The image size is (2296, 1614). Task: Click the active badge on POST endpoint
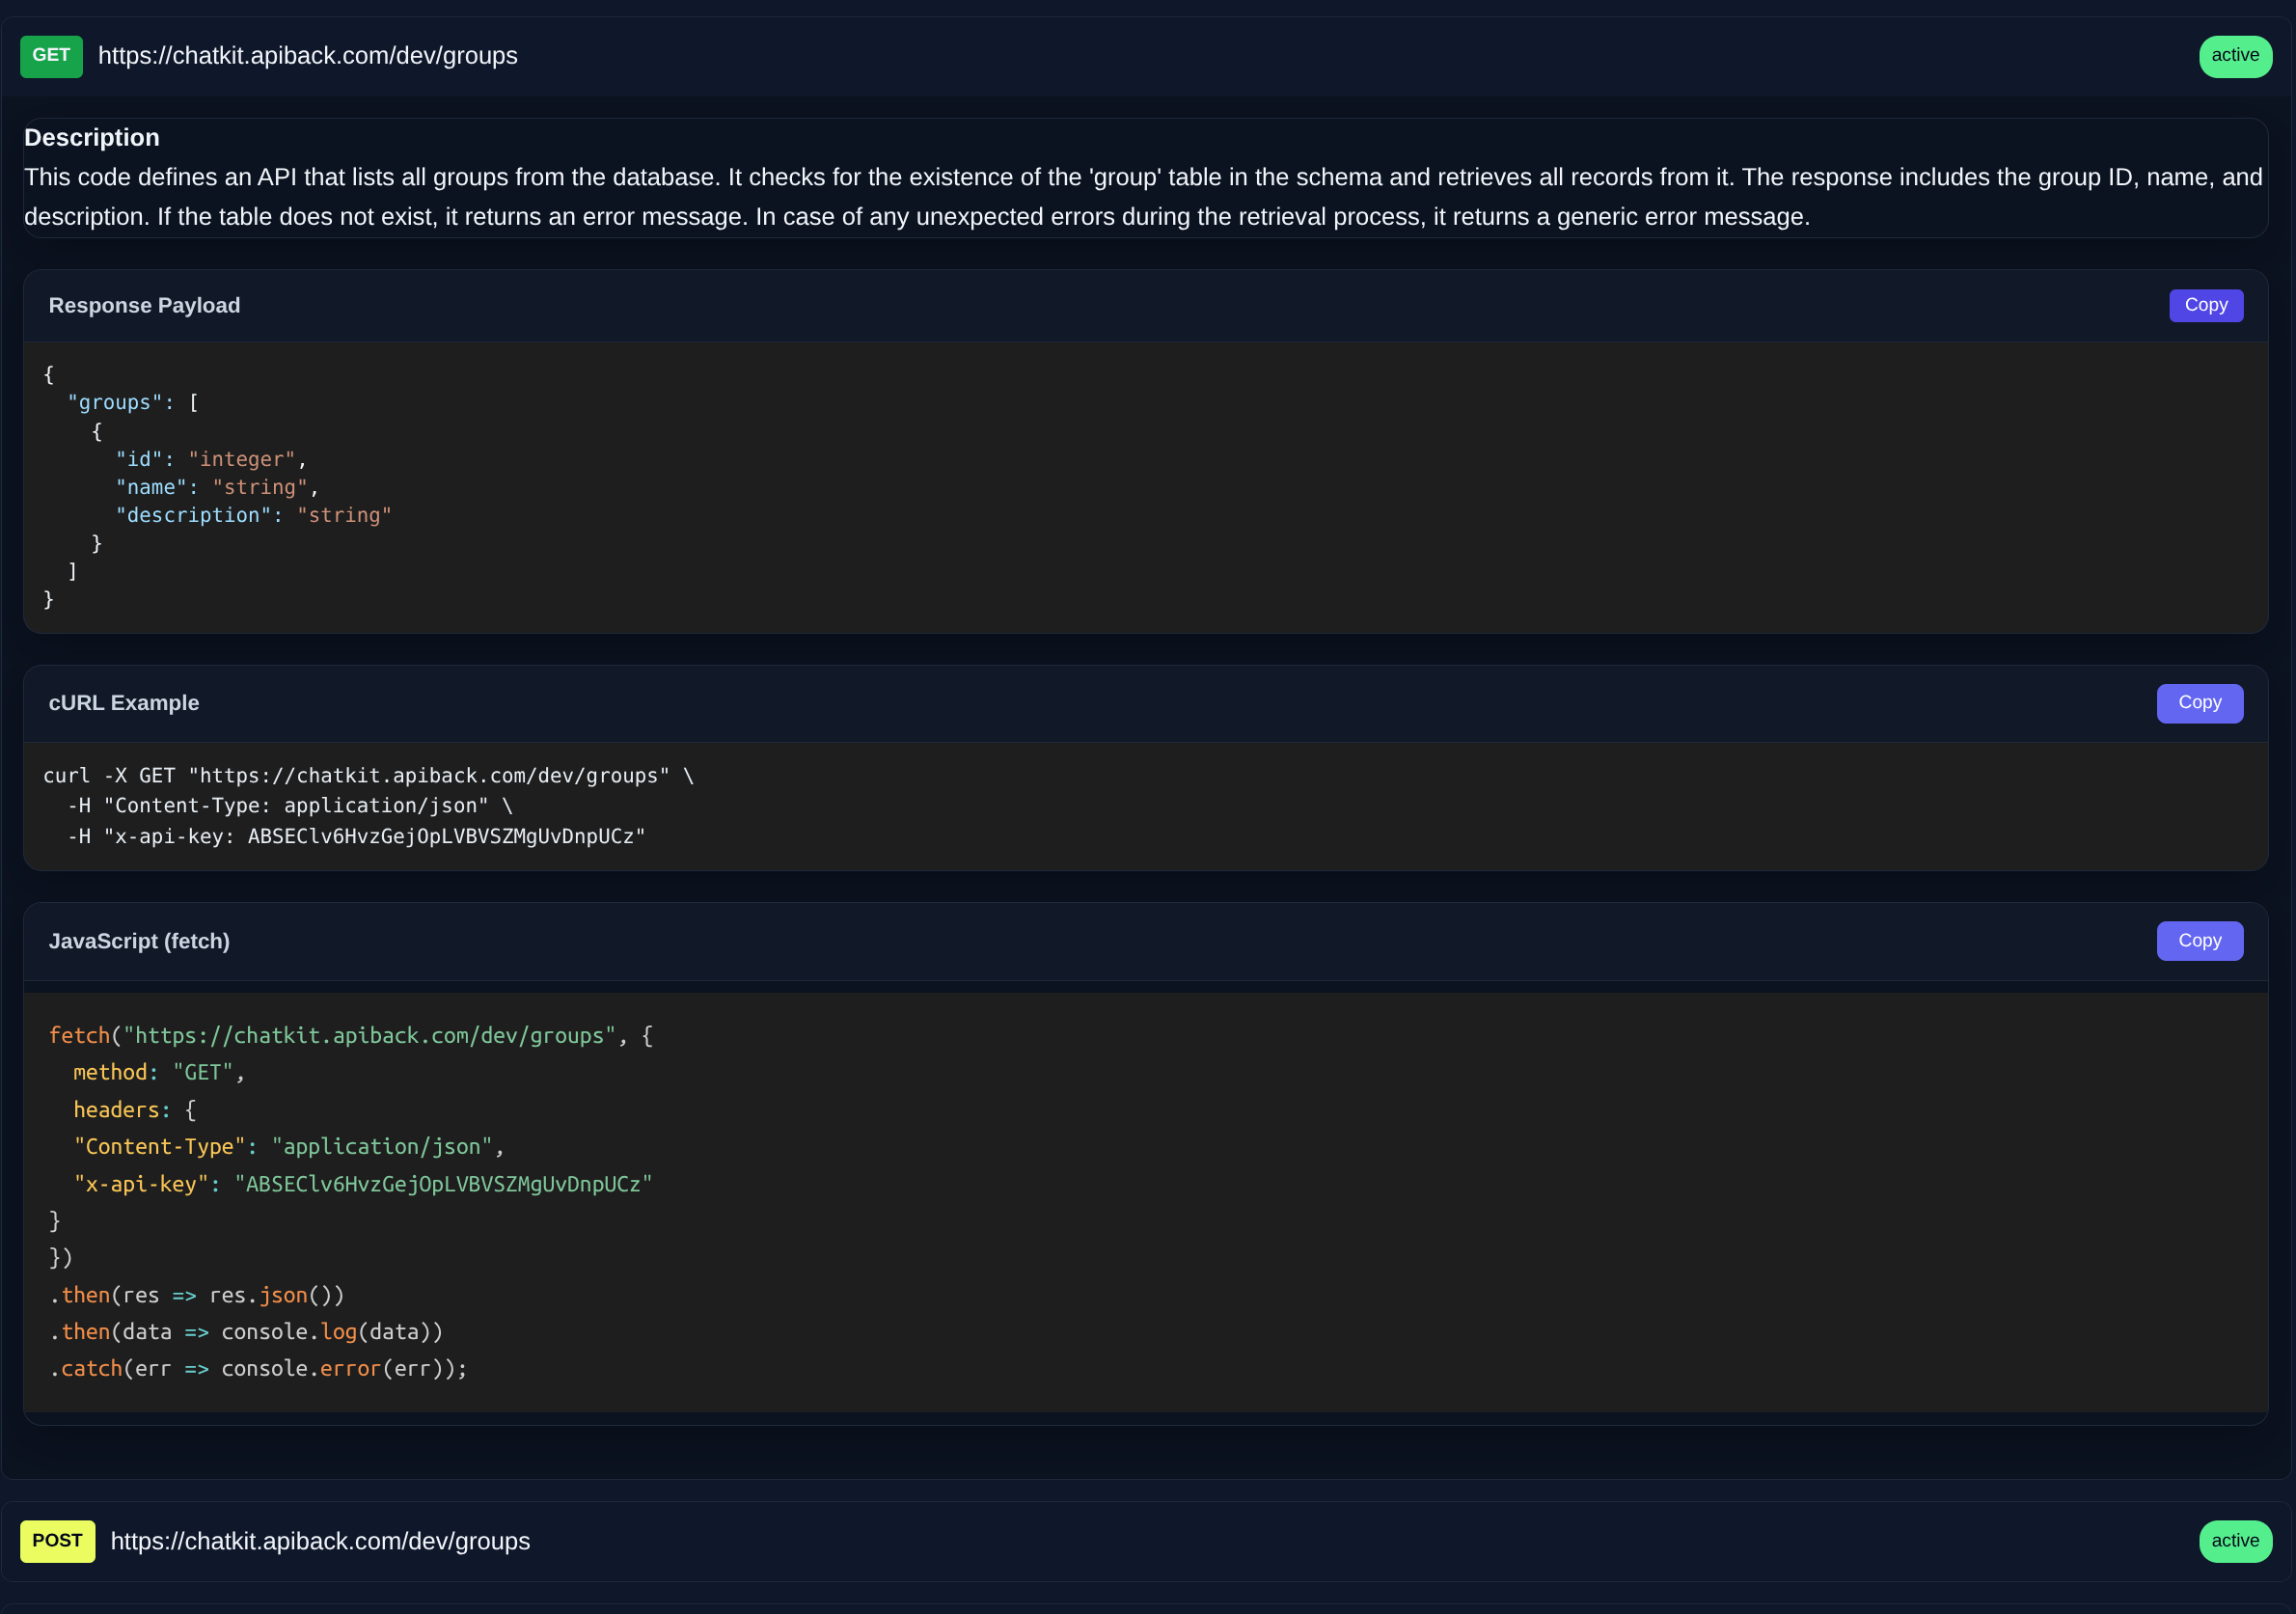(x=2236, y=1541)
